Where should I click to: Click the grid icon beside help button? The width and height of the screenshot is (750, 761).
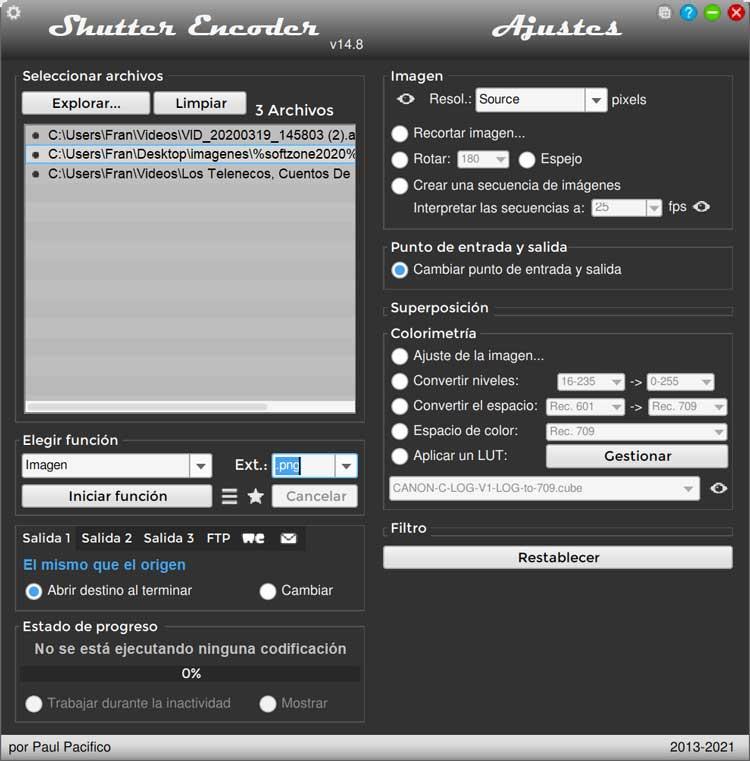click(x=665, y=13)
